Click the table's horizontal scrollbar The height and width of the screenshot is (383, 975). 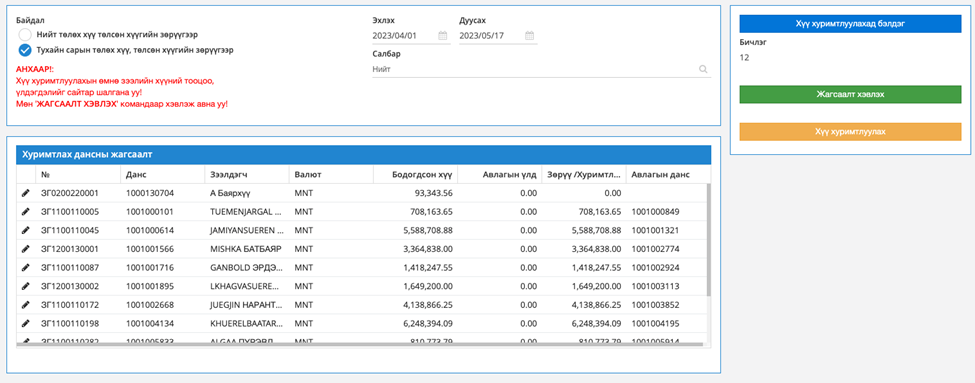(359, 344)
